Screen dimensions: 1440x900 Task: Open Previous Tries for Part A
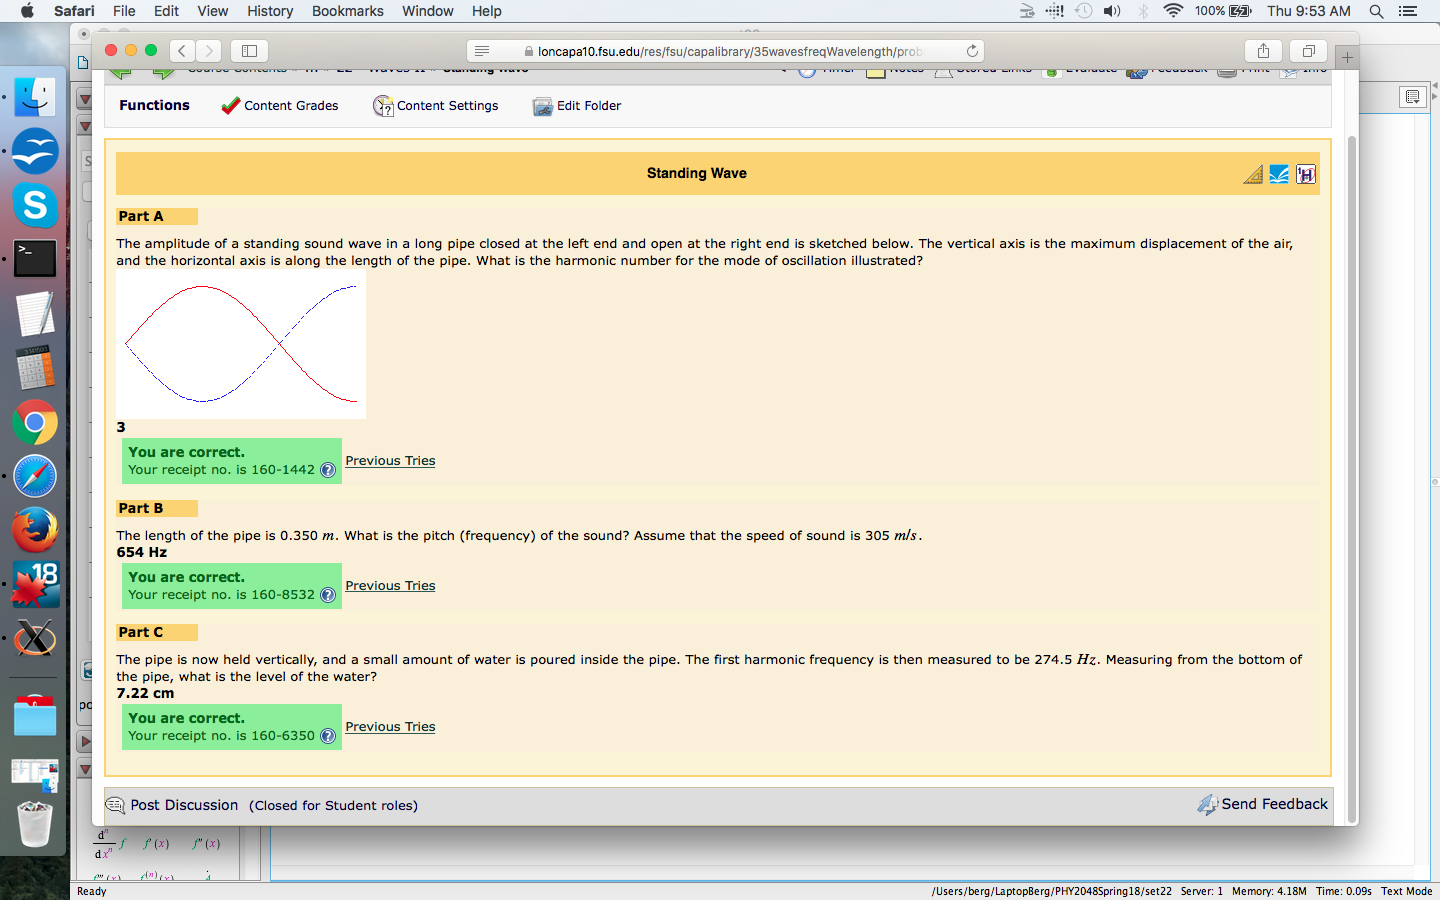tap(390, 461)
